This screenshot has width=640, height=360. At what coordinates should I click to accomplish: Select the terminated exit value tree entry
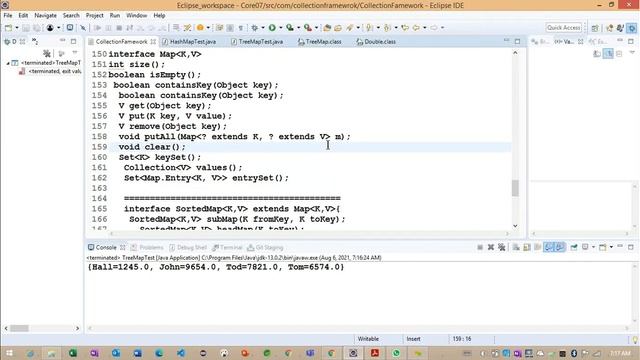(51, 71)
